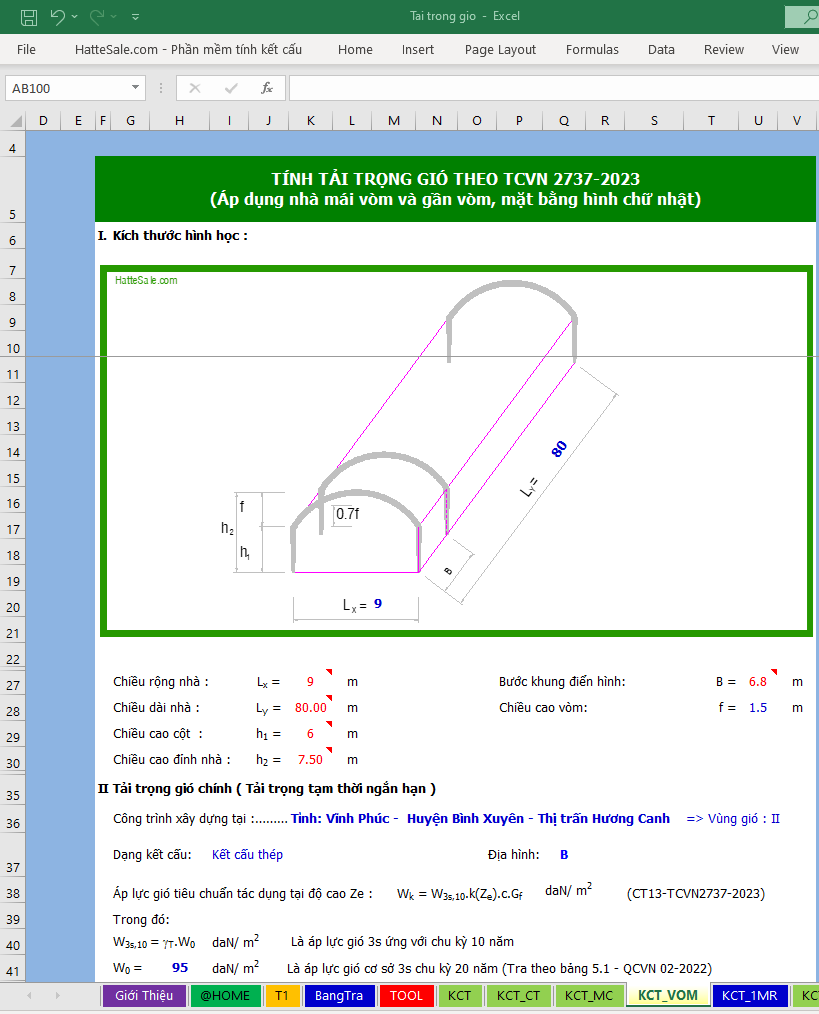This screenshot has height=1014, width=819.
Task: Switch to the Home ribbon tab
Action: tap(355, 50)
